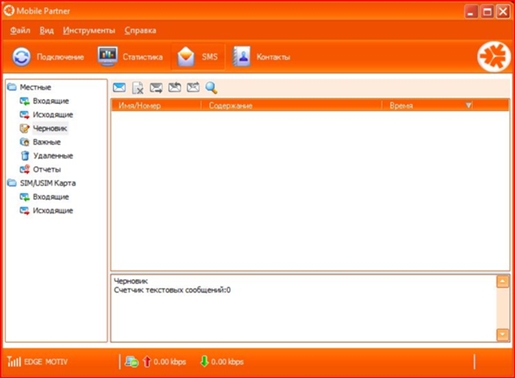This screenshot has width=515, height=378.
Task: Select Входящие under SIM/USIM Карта
Action: tap(51, 197)
